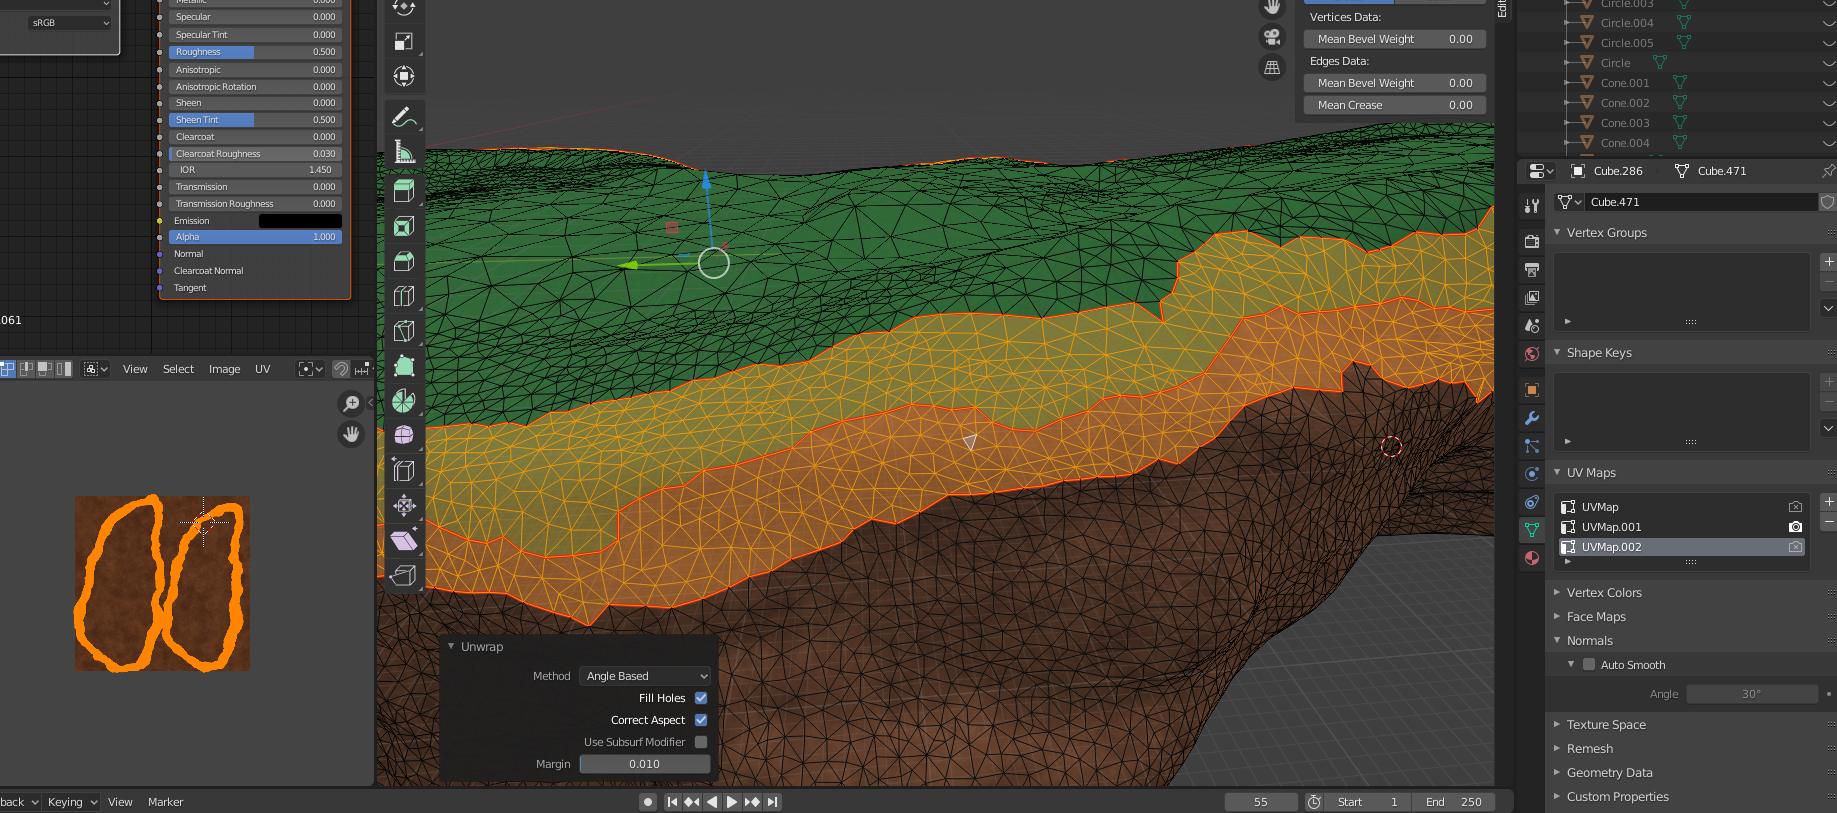The image size is (1837, 813).
Task: Select the Smooth vertices tool
Action: point(404,435)
